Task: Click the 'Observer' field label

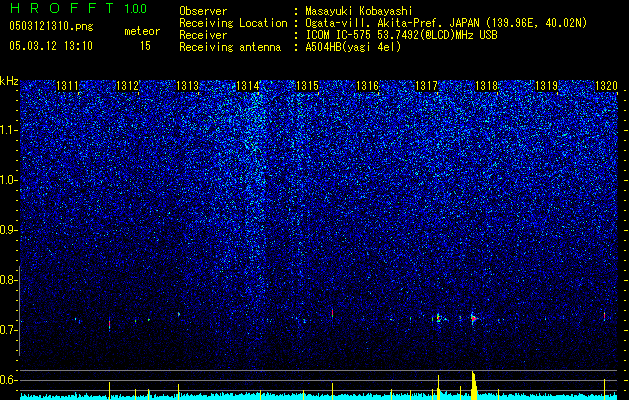Action: [x=203, y=11]
